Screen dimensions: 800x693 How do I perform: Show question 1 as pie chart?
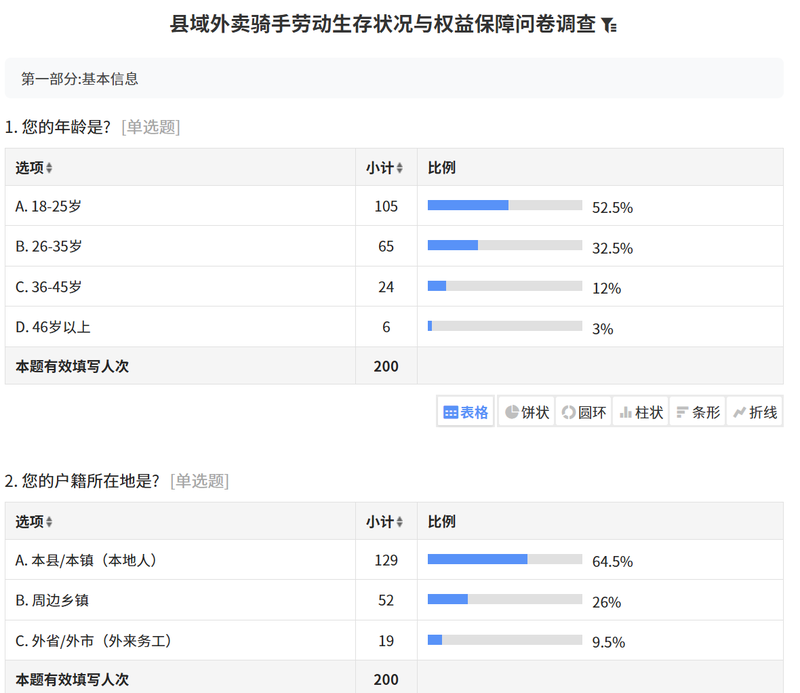pyautogui.click(x=527, y=412)
